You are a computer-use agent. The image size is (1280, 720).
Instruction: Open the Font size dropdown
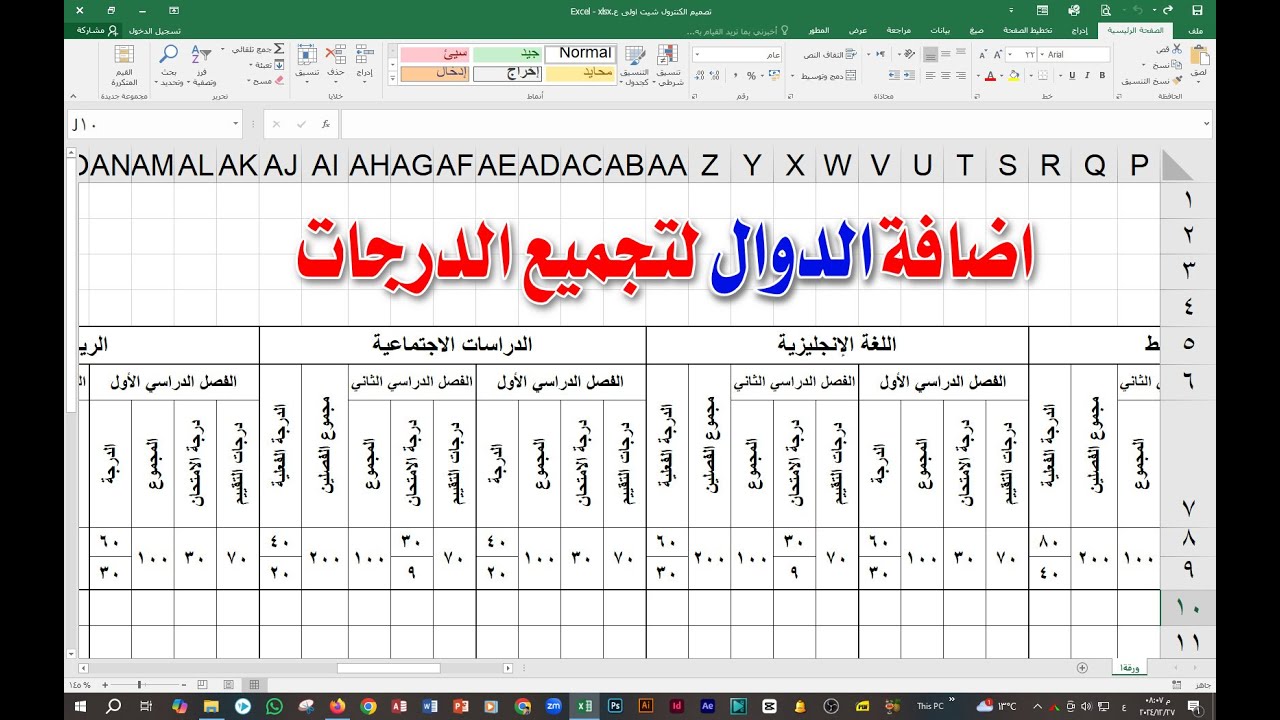pos(1011,54)
